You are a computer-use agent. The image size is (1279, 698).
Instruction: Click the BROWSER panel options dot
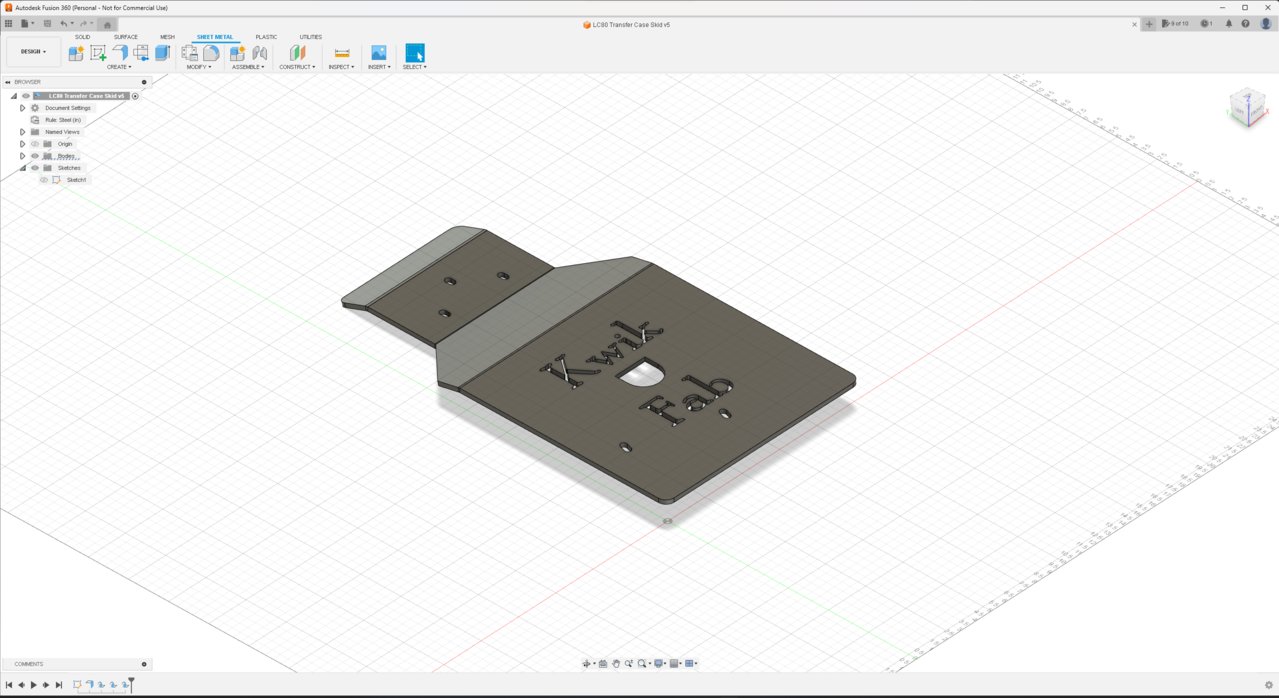coord(144,82)
